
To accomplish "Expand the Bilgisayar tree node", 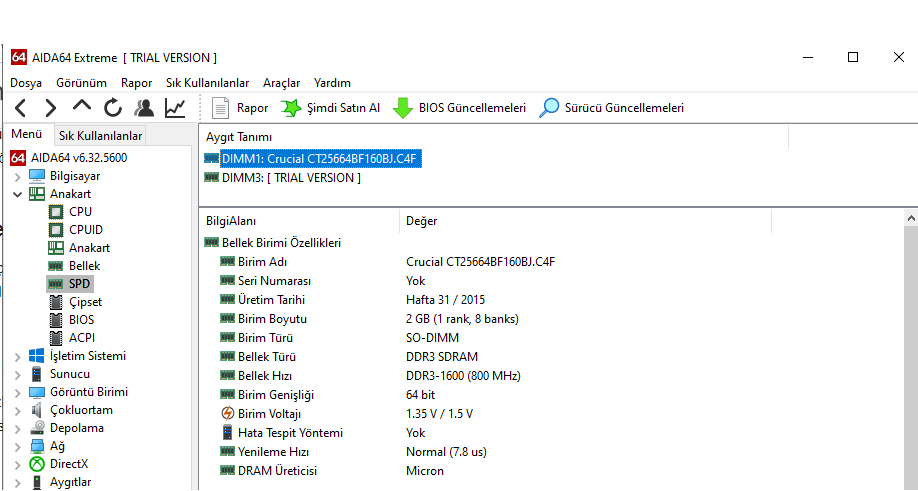I will click(x=18, y=176).
